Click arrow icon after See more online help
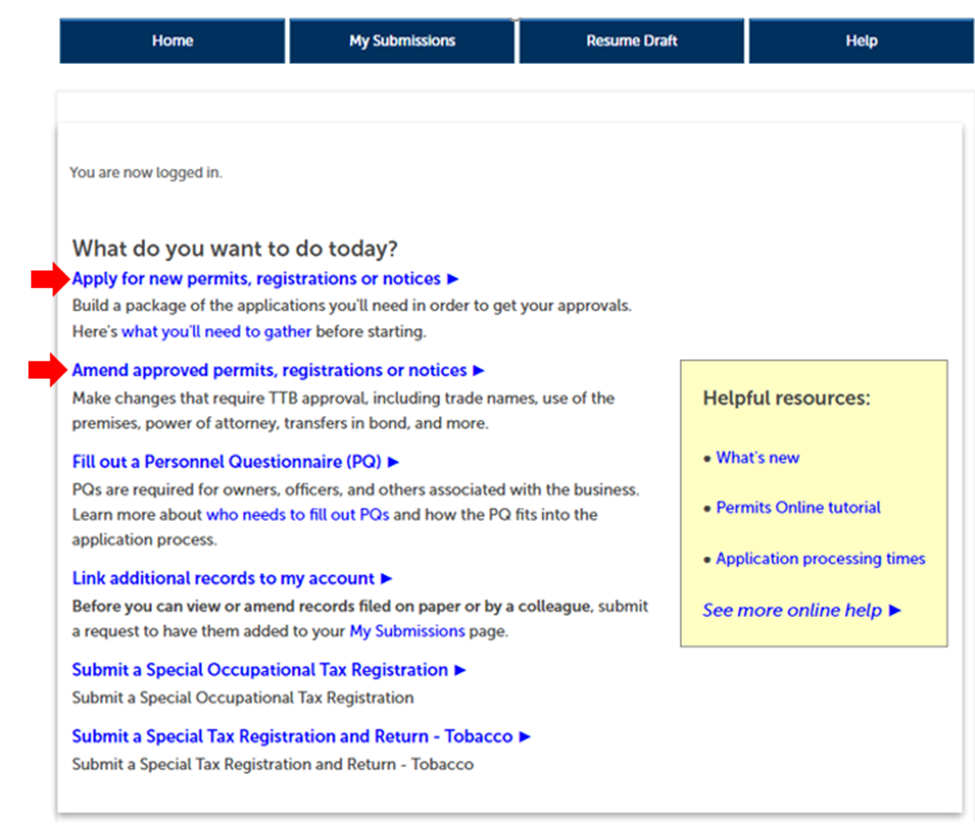 (x=895, y=611)
